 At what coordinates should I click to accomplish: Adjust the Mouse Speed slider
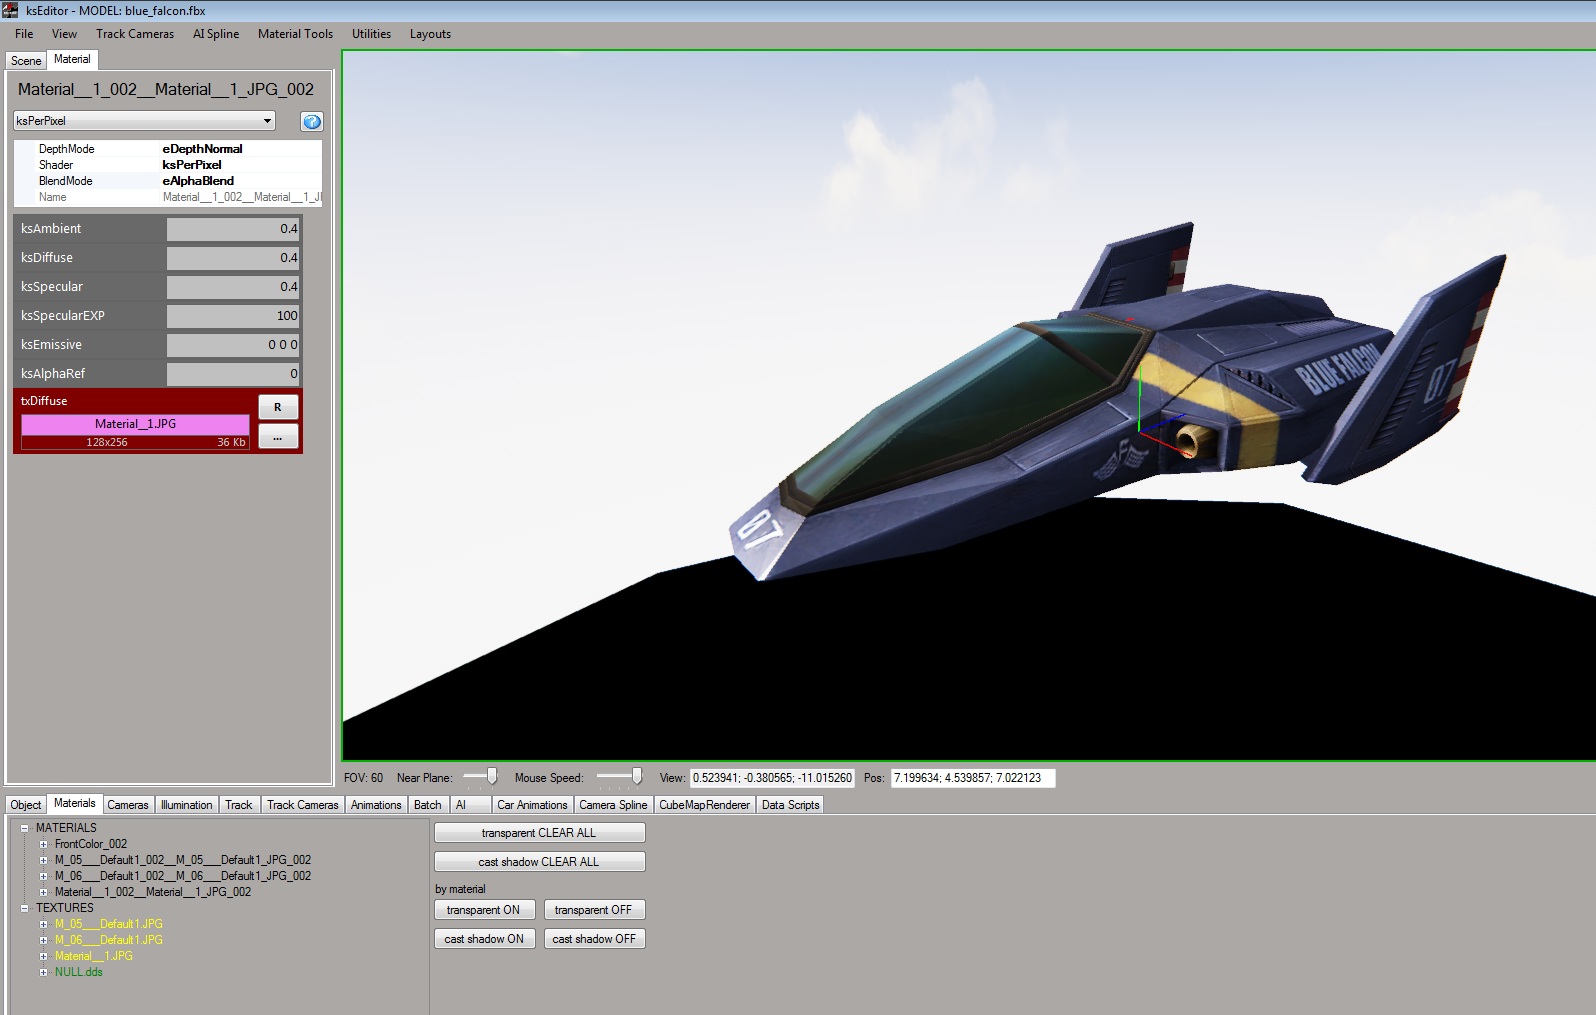pos(636,777)
